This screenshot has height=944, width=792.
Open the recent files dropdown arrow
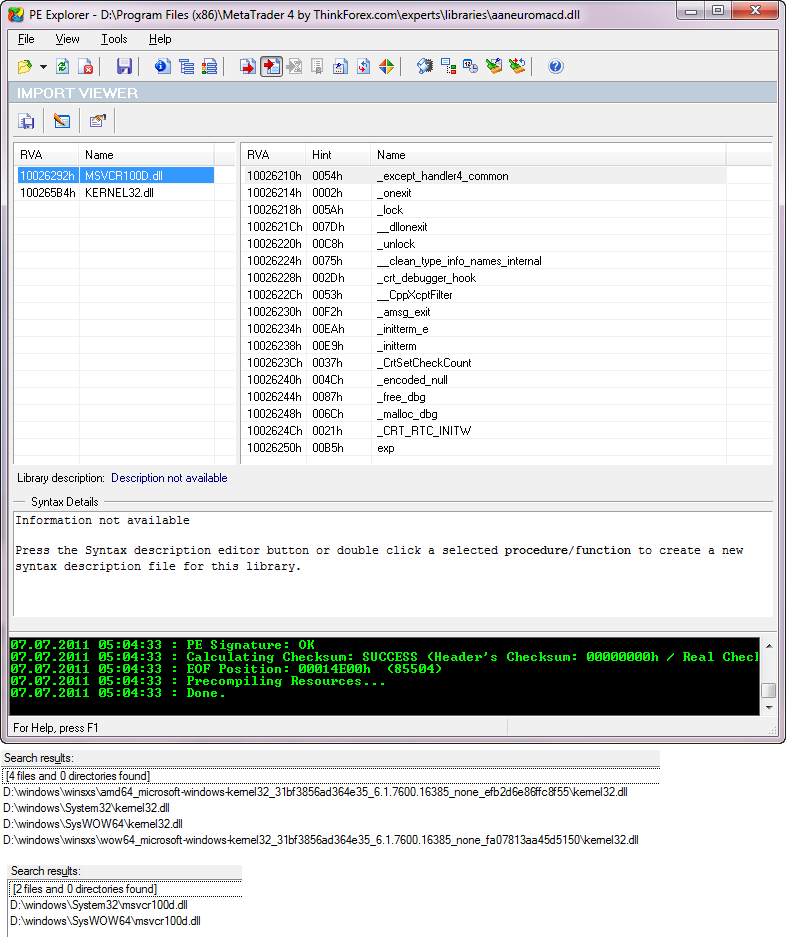coord(43,67)
